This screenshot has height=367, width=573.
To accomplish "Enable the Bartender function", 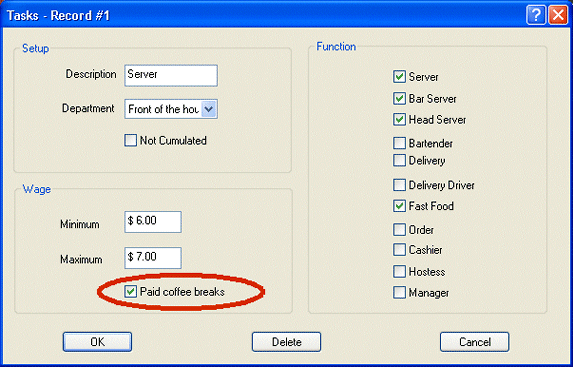I will (399, 143).
